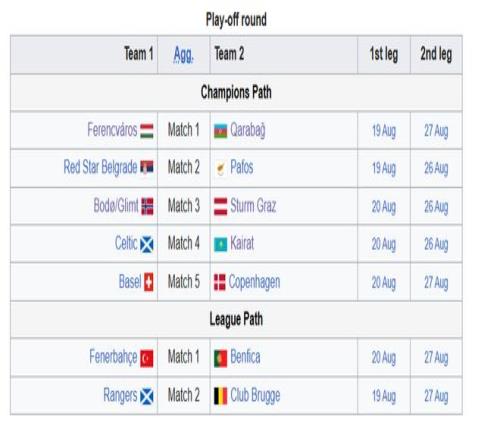The image size is (500, 440).
Task: Click the Switzerland flag next to Basel
Action: 149,282
